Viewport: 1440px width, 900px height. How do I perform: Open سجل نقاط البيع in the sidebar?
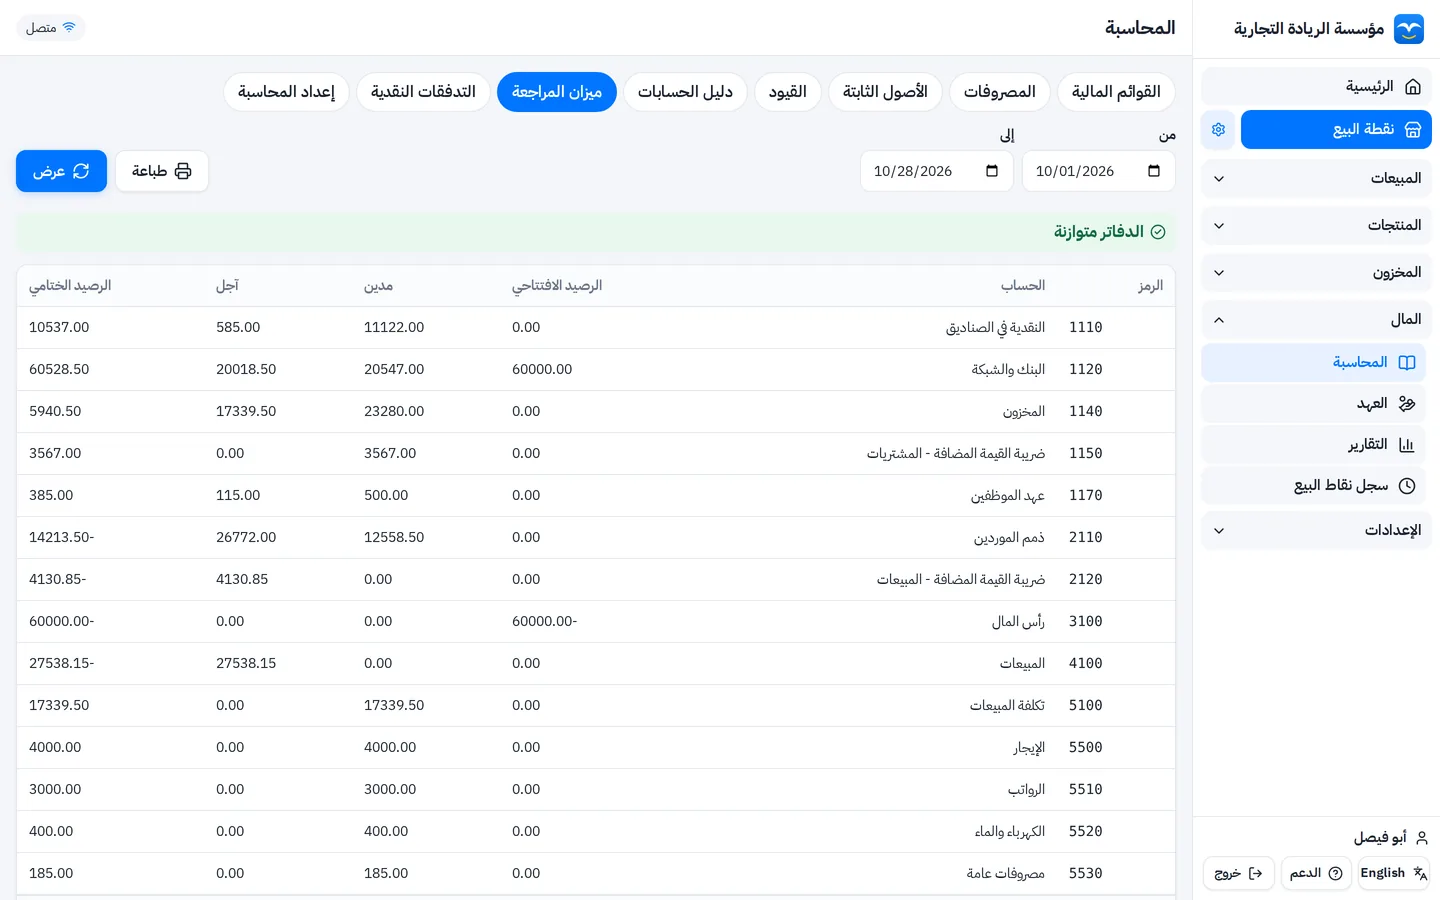click(x=1313, y=486)
